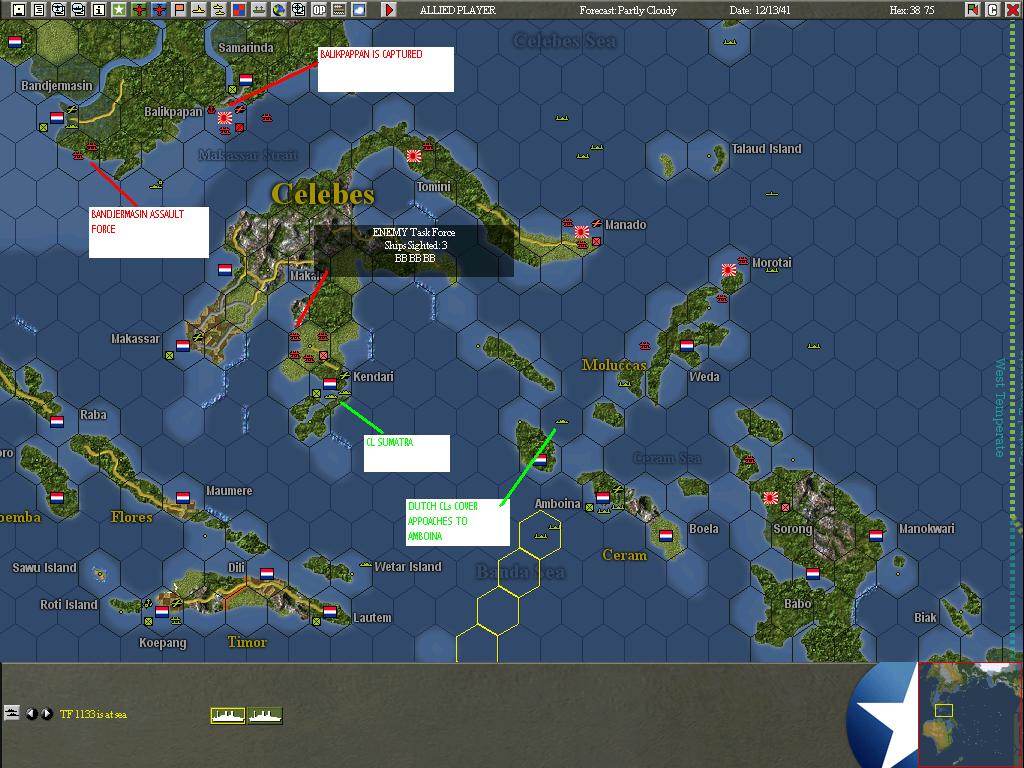Open the OP toolbar button
Screen dimensions: 1024x768
tap(319, 9)
